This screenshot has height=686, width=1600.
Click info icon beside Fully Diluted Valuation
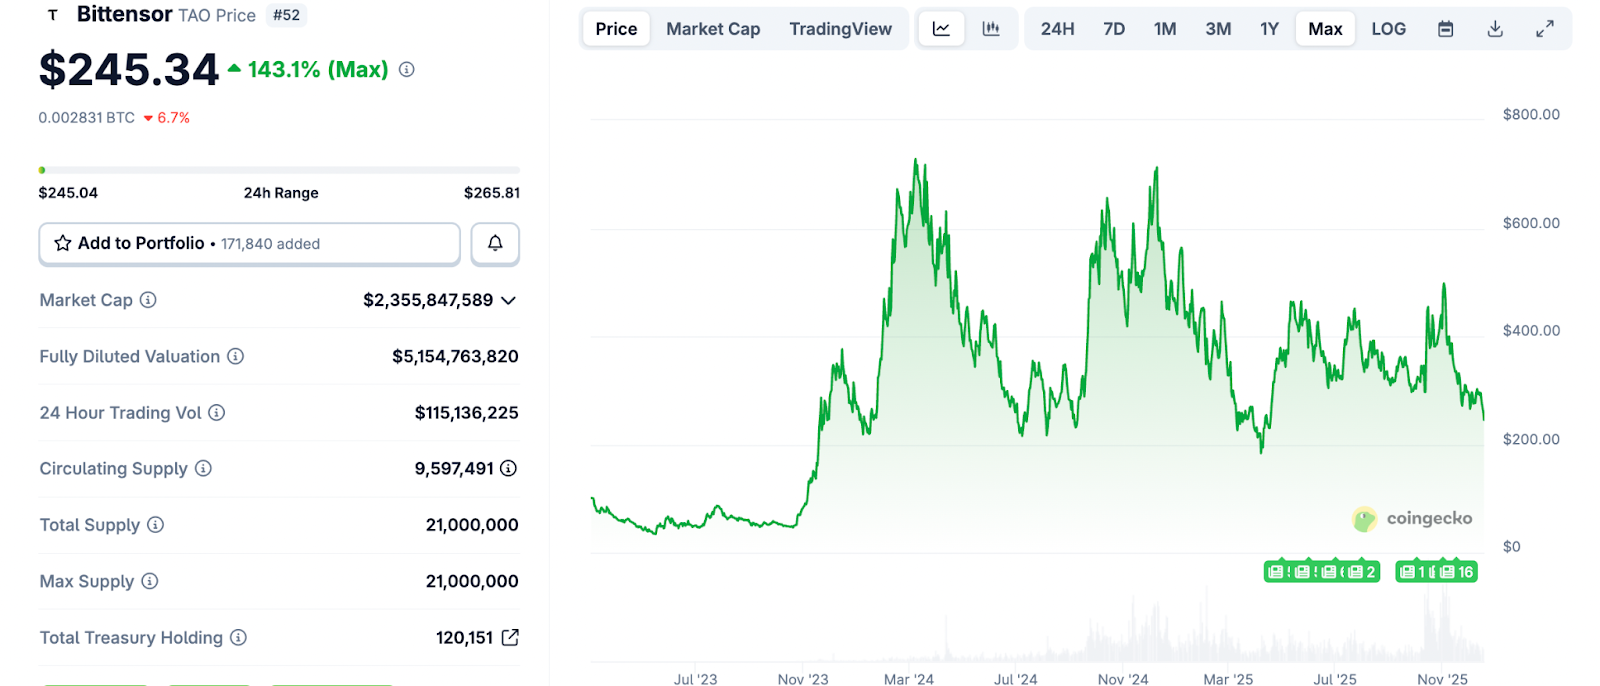point(236,356)
